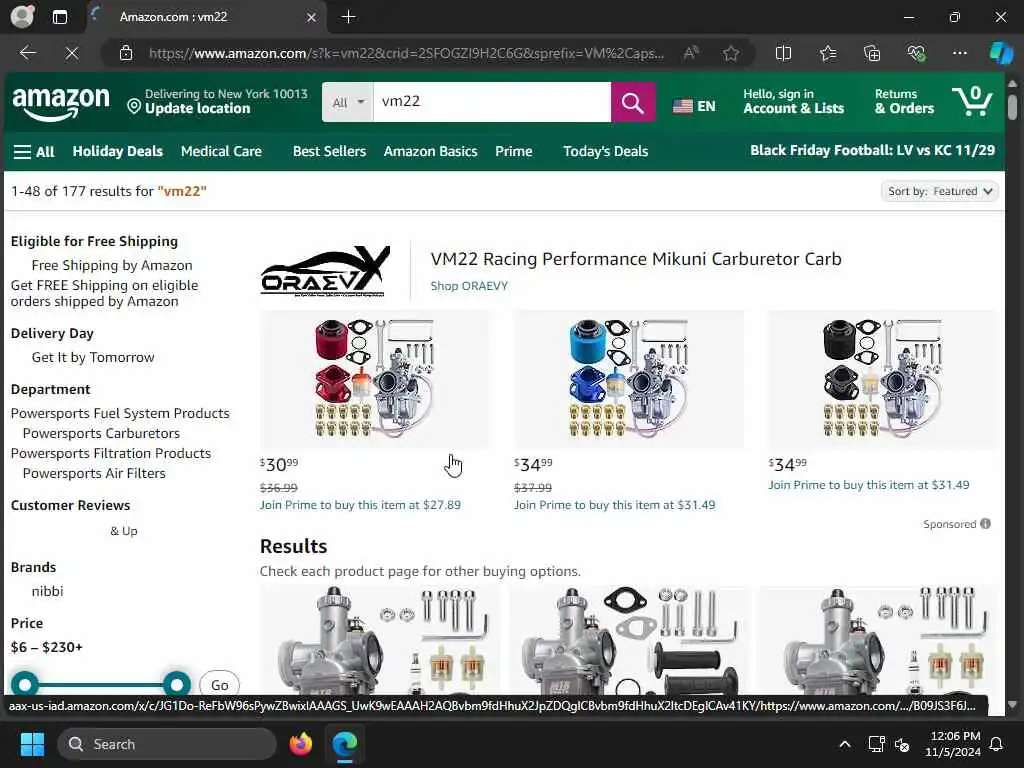Click the maximum price slider handle
The height and width of the screenshot is (768, 1024).
(176, 684)
